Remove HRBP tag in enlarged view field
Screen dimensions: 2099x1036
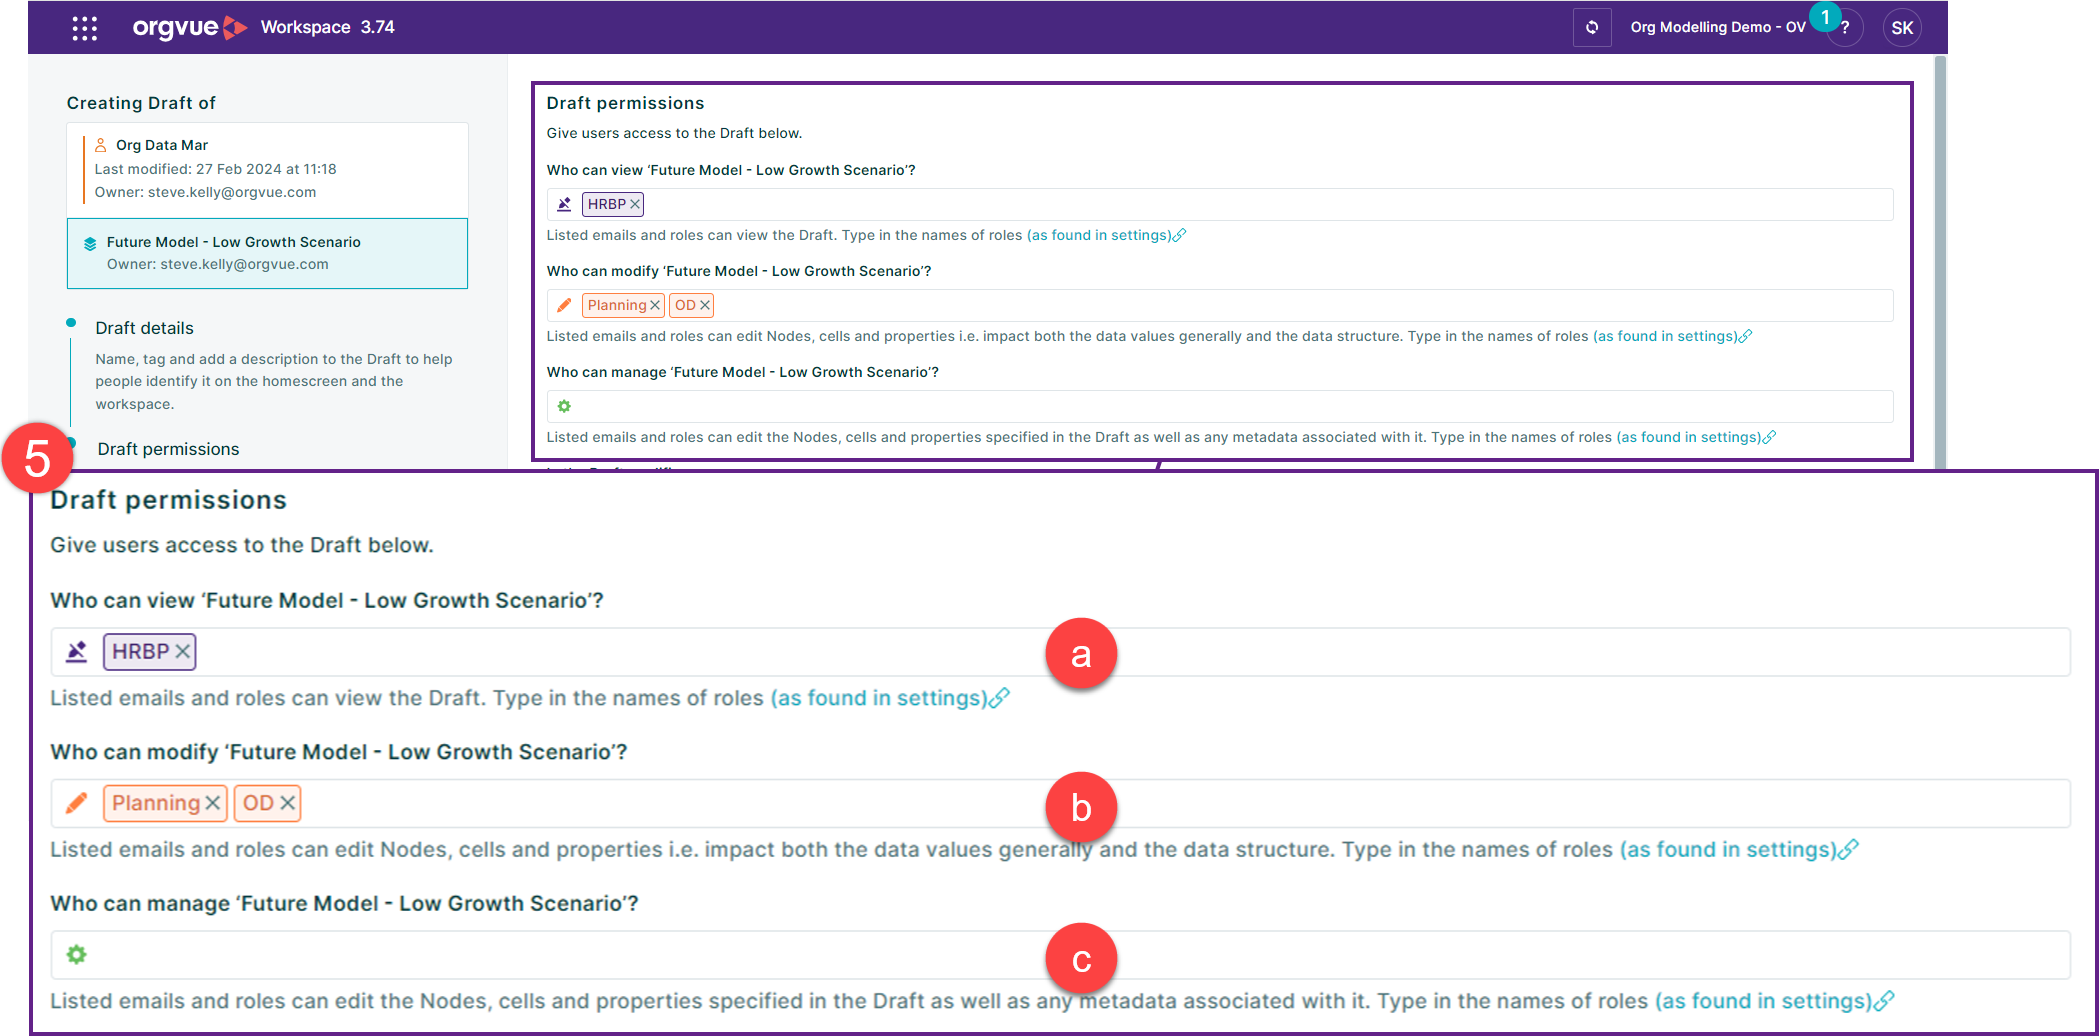coord(183,652)
